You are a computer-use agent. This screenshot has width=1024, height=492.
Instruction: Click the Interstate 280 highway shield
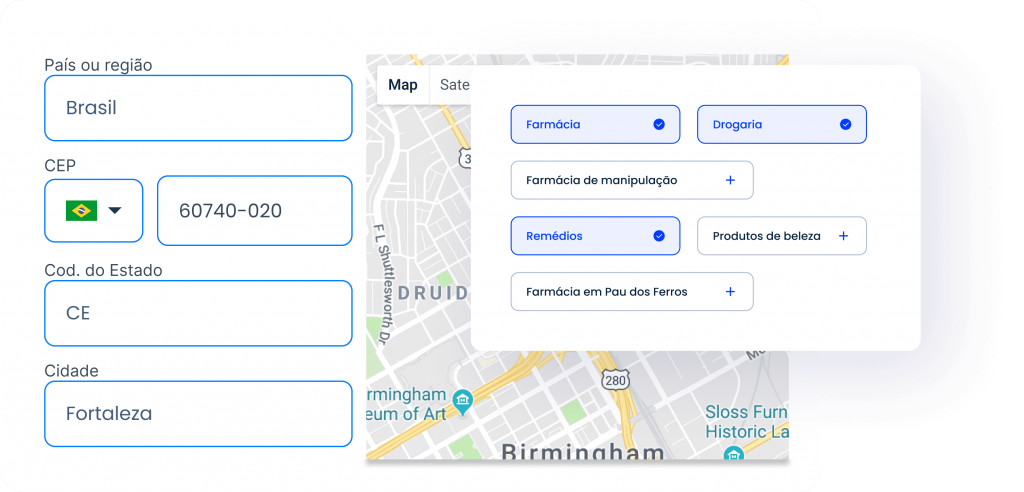(613, 380)
